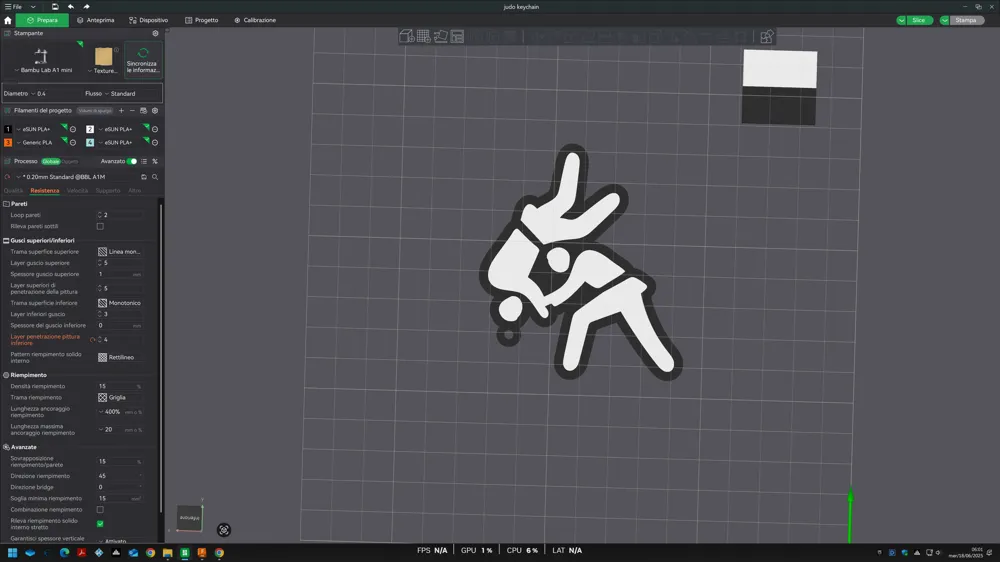This screenshot has width=1000, height=562.
Task: Switch to the Qualità tab
Action: (13, 191)
